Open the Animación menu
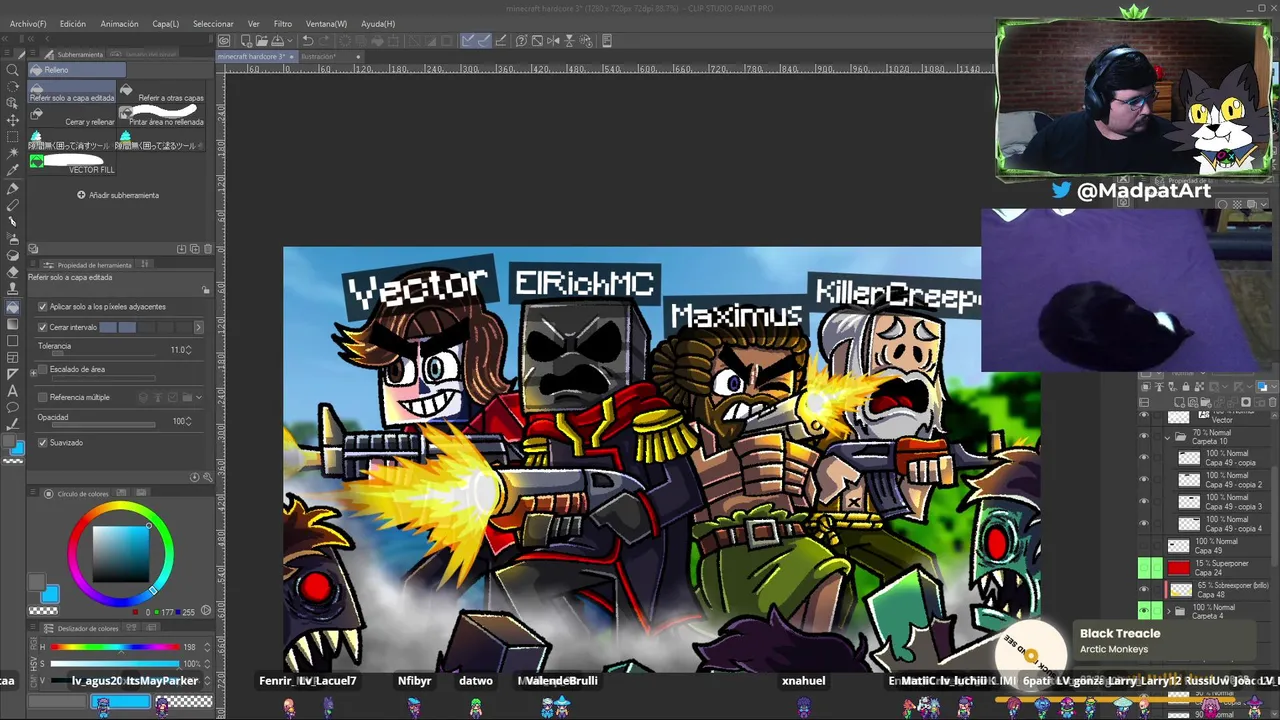 point(119,24)
